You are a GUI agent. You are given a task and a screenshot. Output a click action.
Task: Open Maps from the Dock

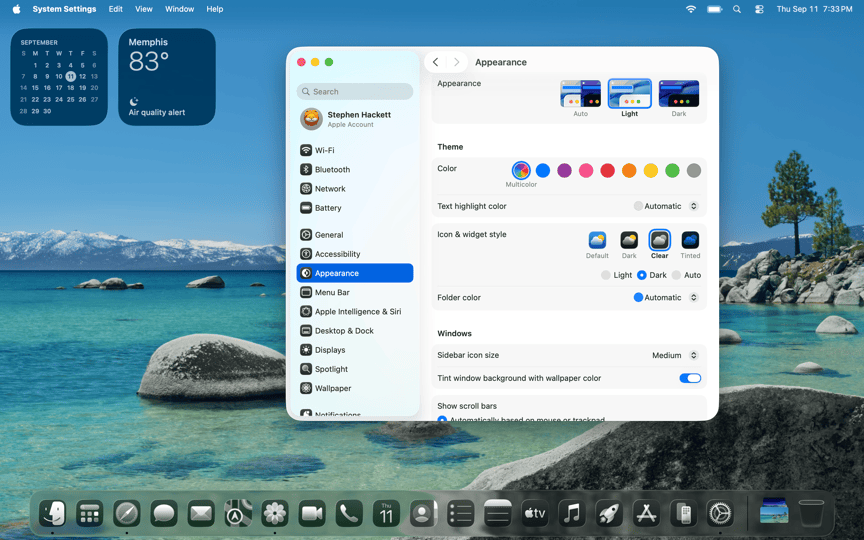point(238,514)
